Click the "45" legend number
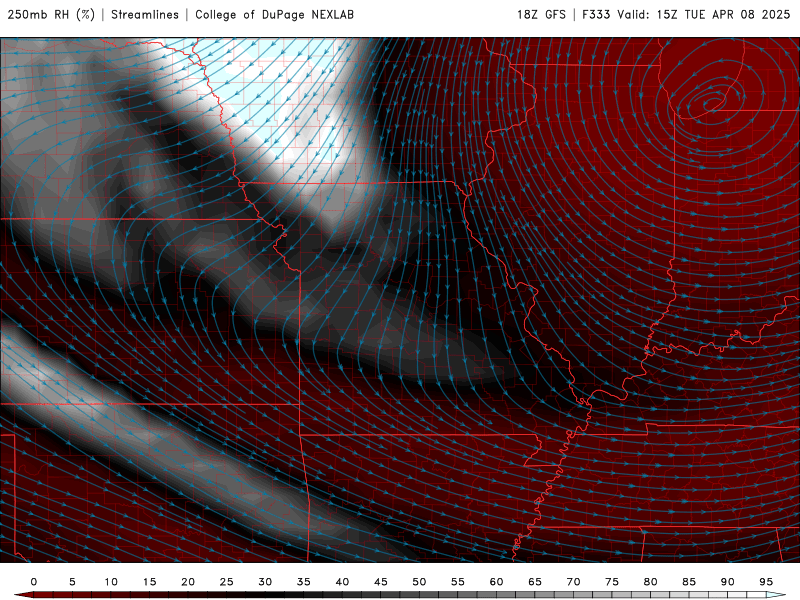 coord(381,582)
